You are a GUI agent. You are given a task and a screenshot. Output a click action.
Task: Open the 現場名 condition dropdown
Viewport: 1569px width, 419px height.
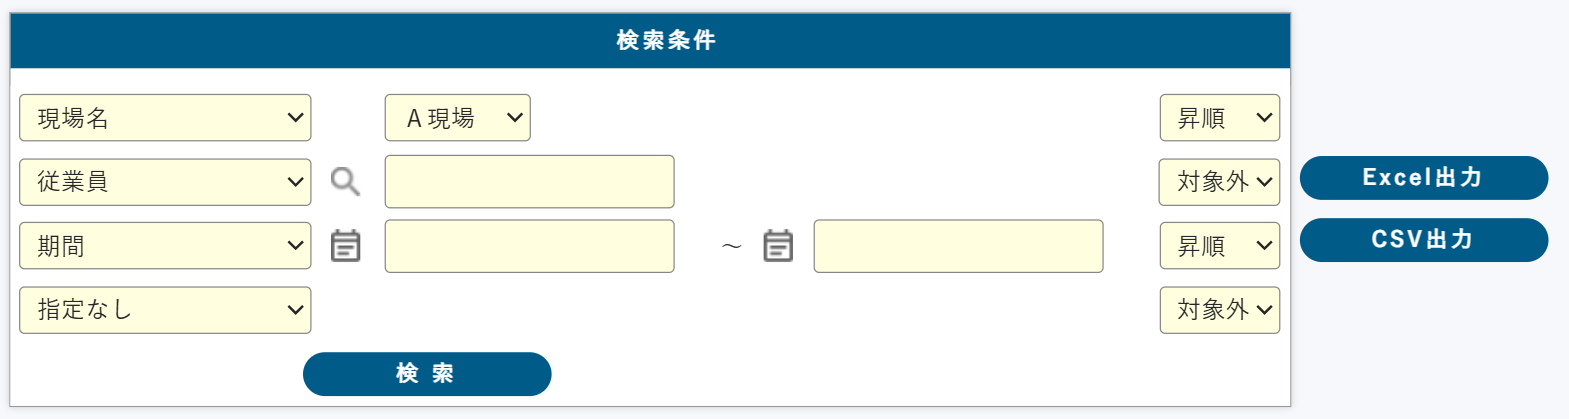click(x=165, y=118)
